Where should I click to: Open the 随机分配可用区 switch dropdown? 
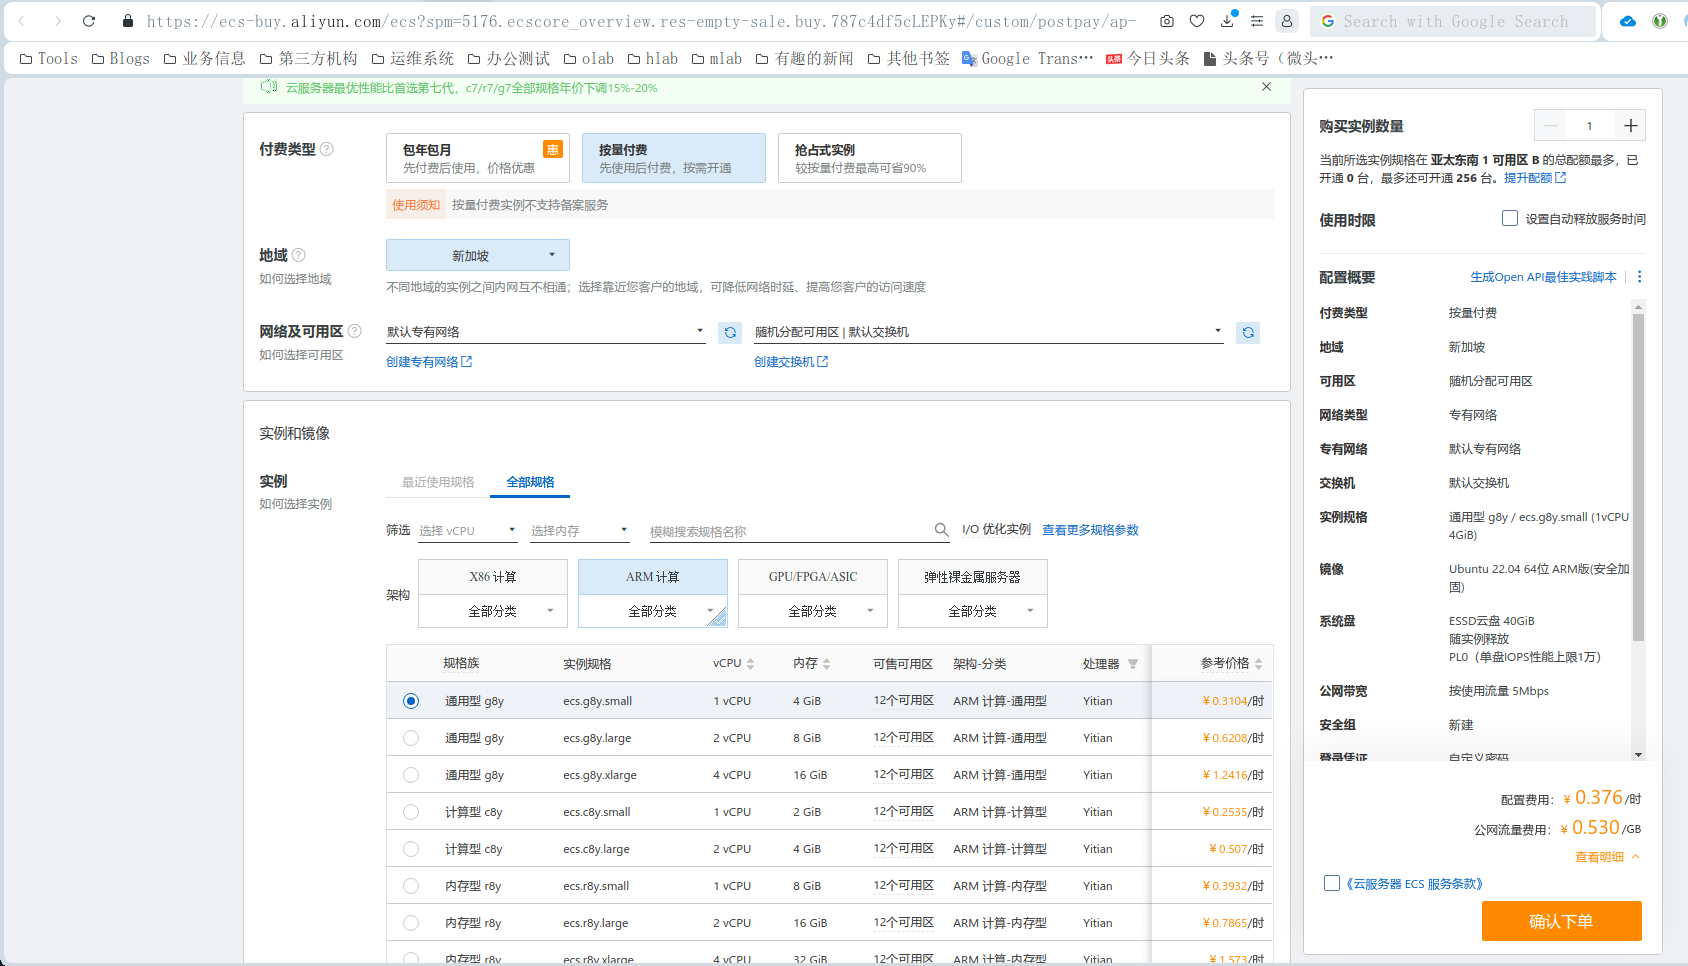coord(989,332)
